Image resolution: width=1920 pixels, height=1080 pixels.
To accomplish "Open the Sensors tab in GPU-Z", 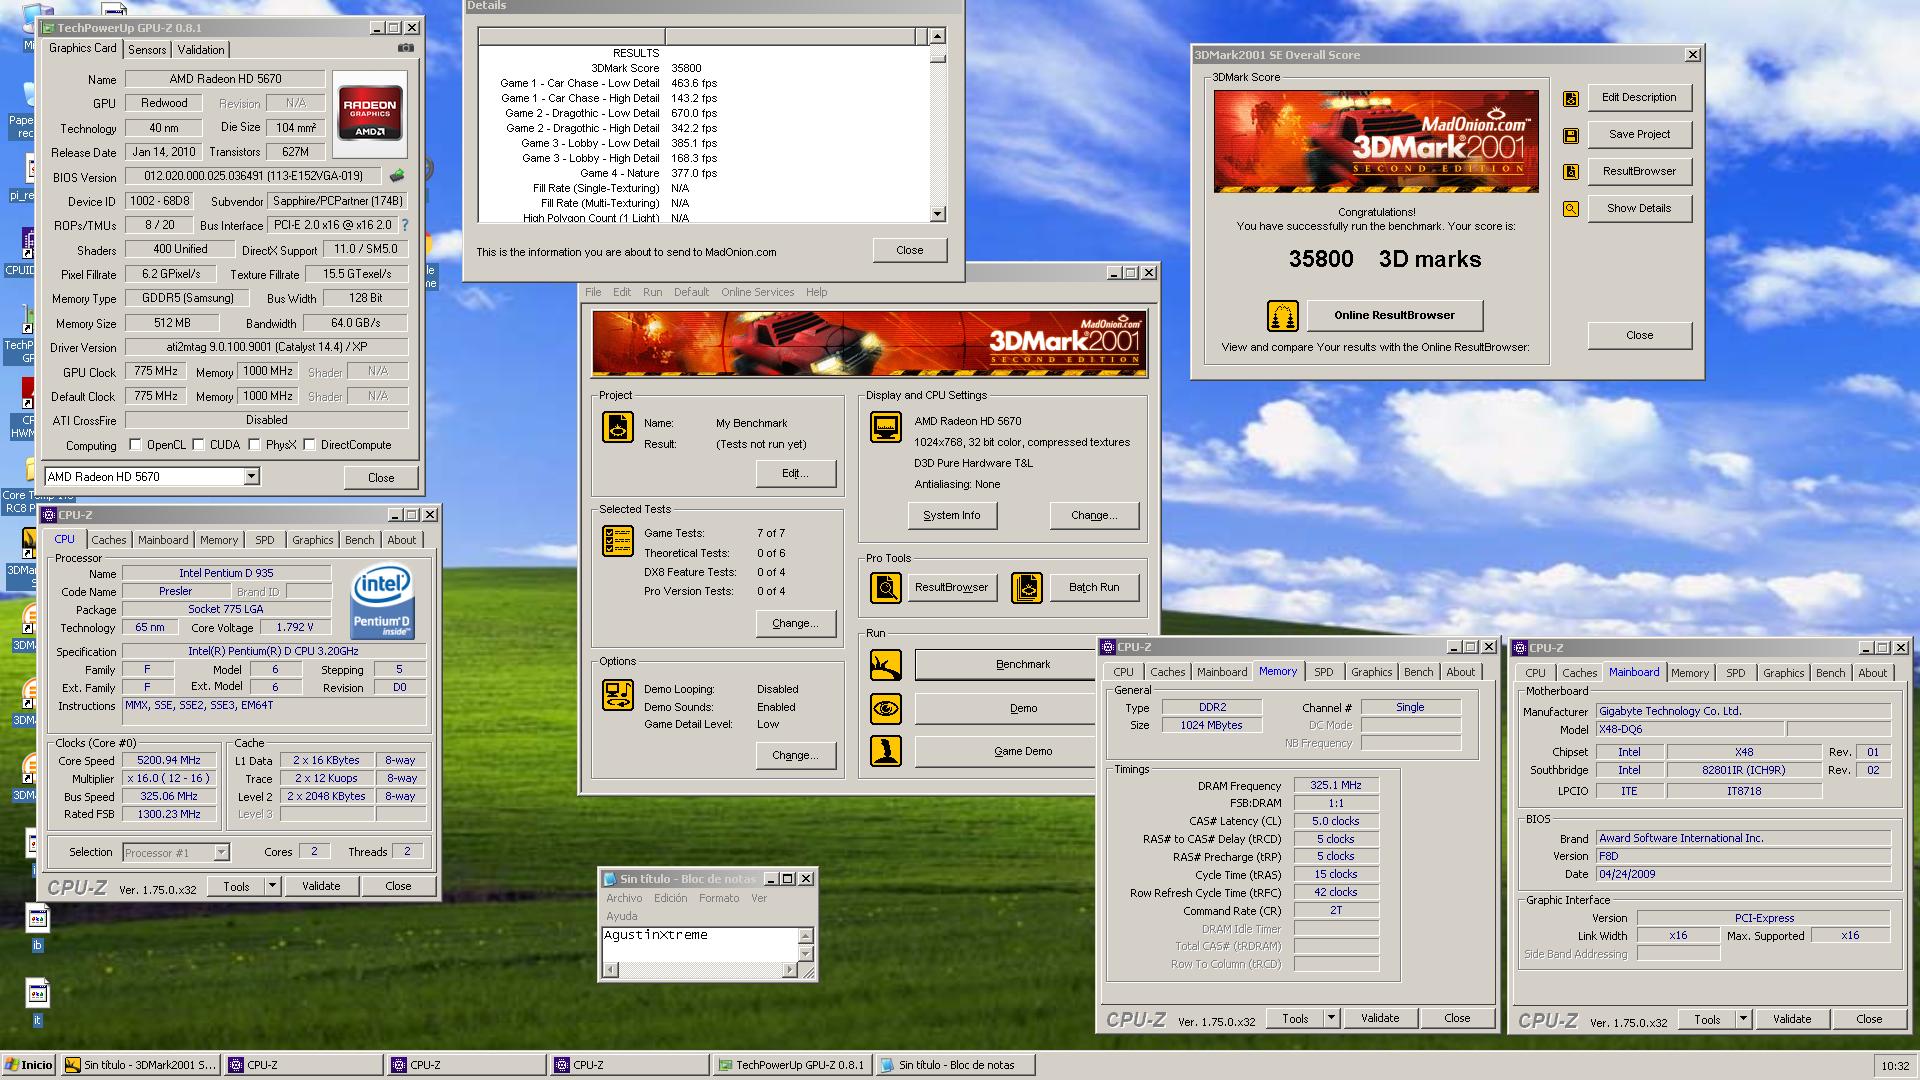I will tap(147, 50).
